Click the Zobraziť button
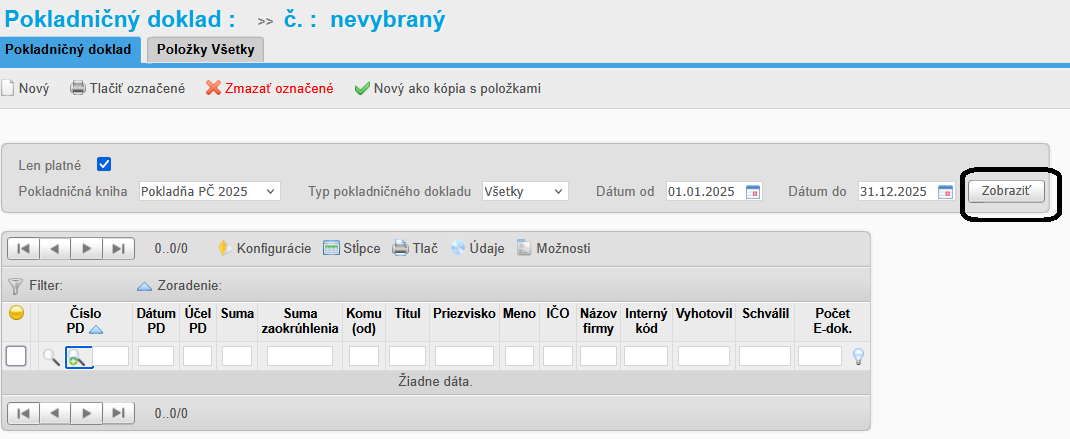Viewport: 1070px width, 439px height. [x=1006, y=191]
